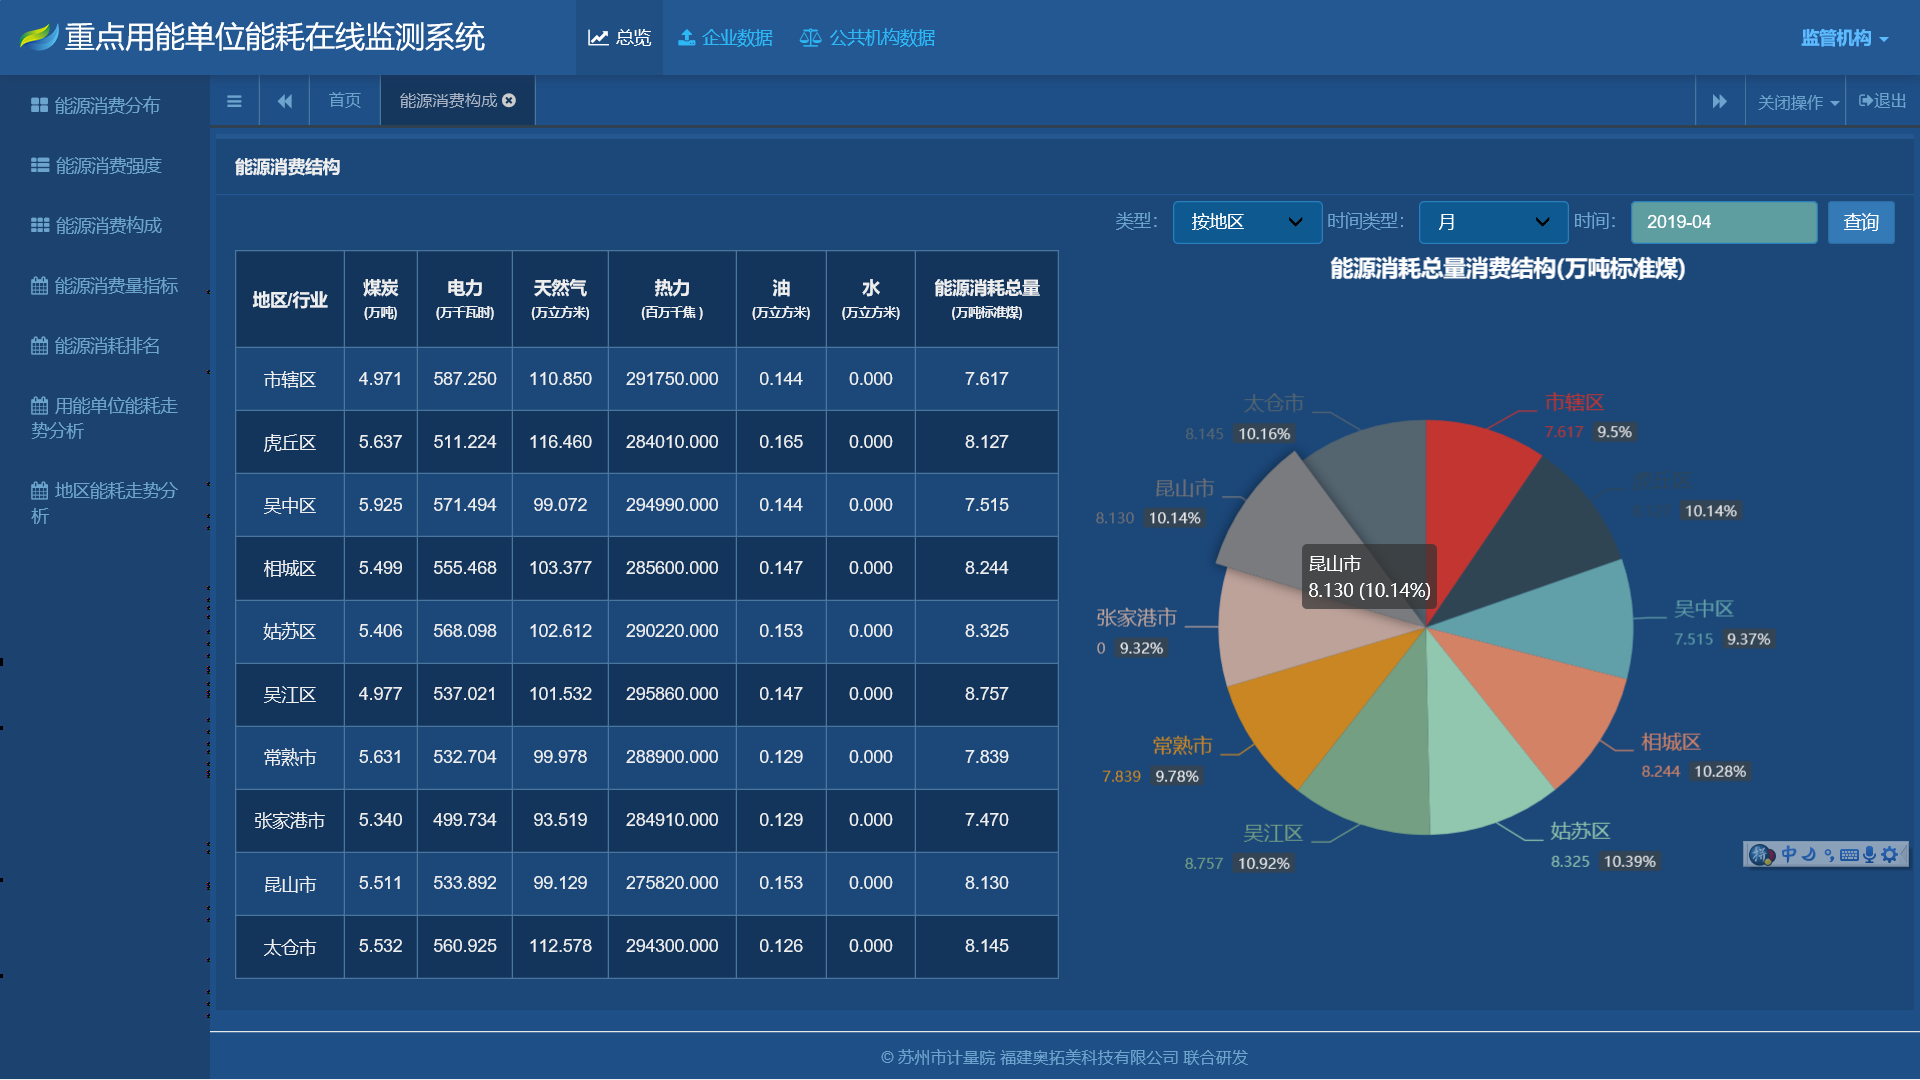This screenshot has height=1080, width=1920.
Task: Open the 监管机构 user menu
Action: coord(1843,38)
